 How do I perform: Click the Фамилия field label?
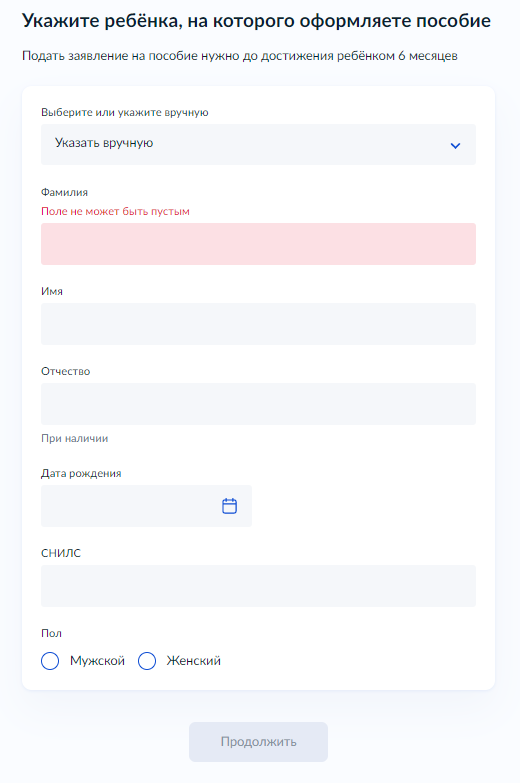(64, 192)
